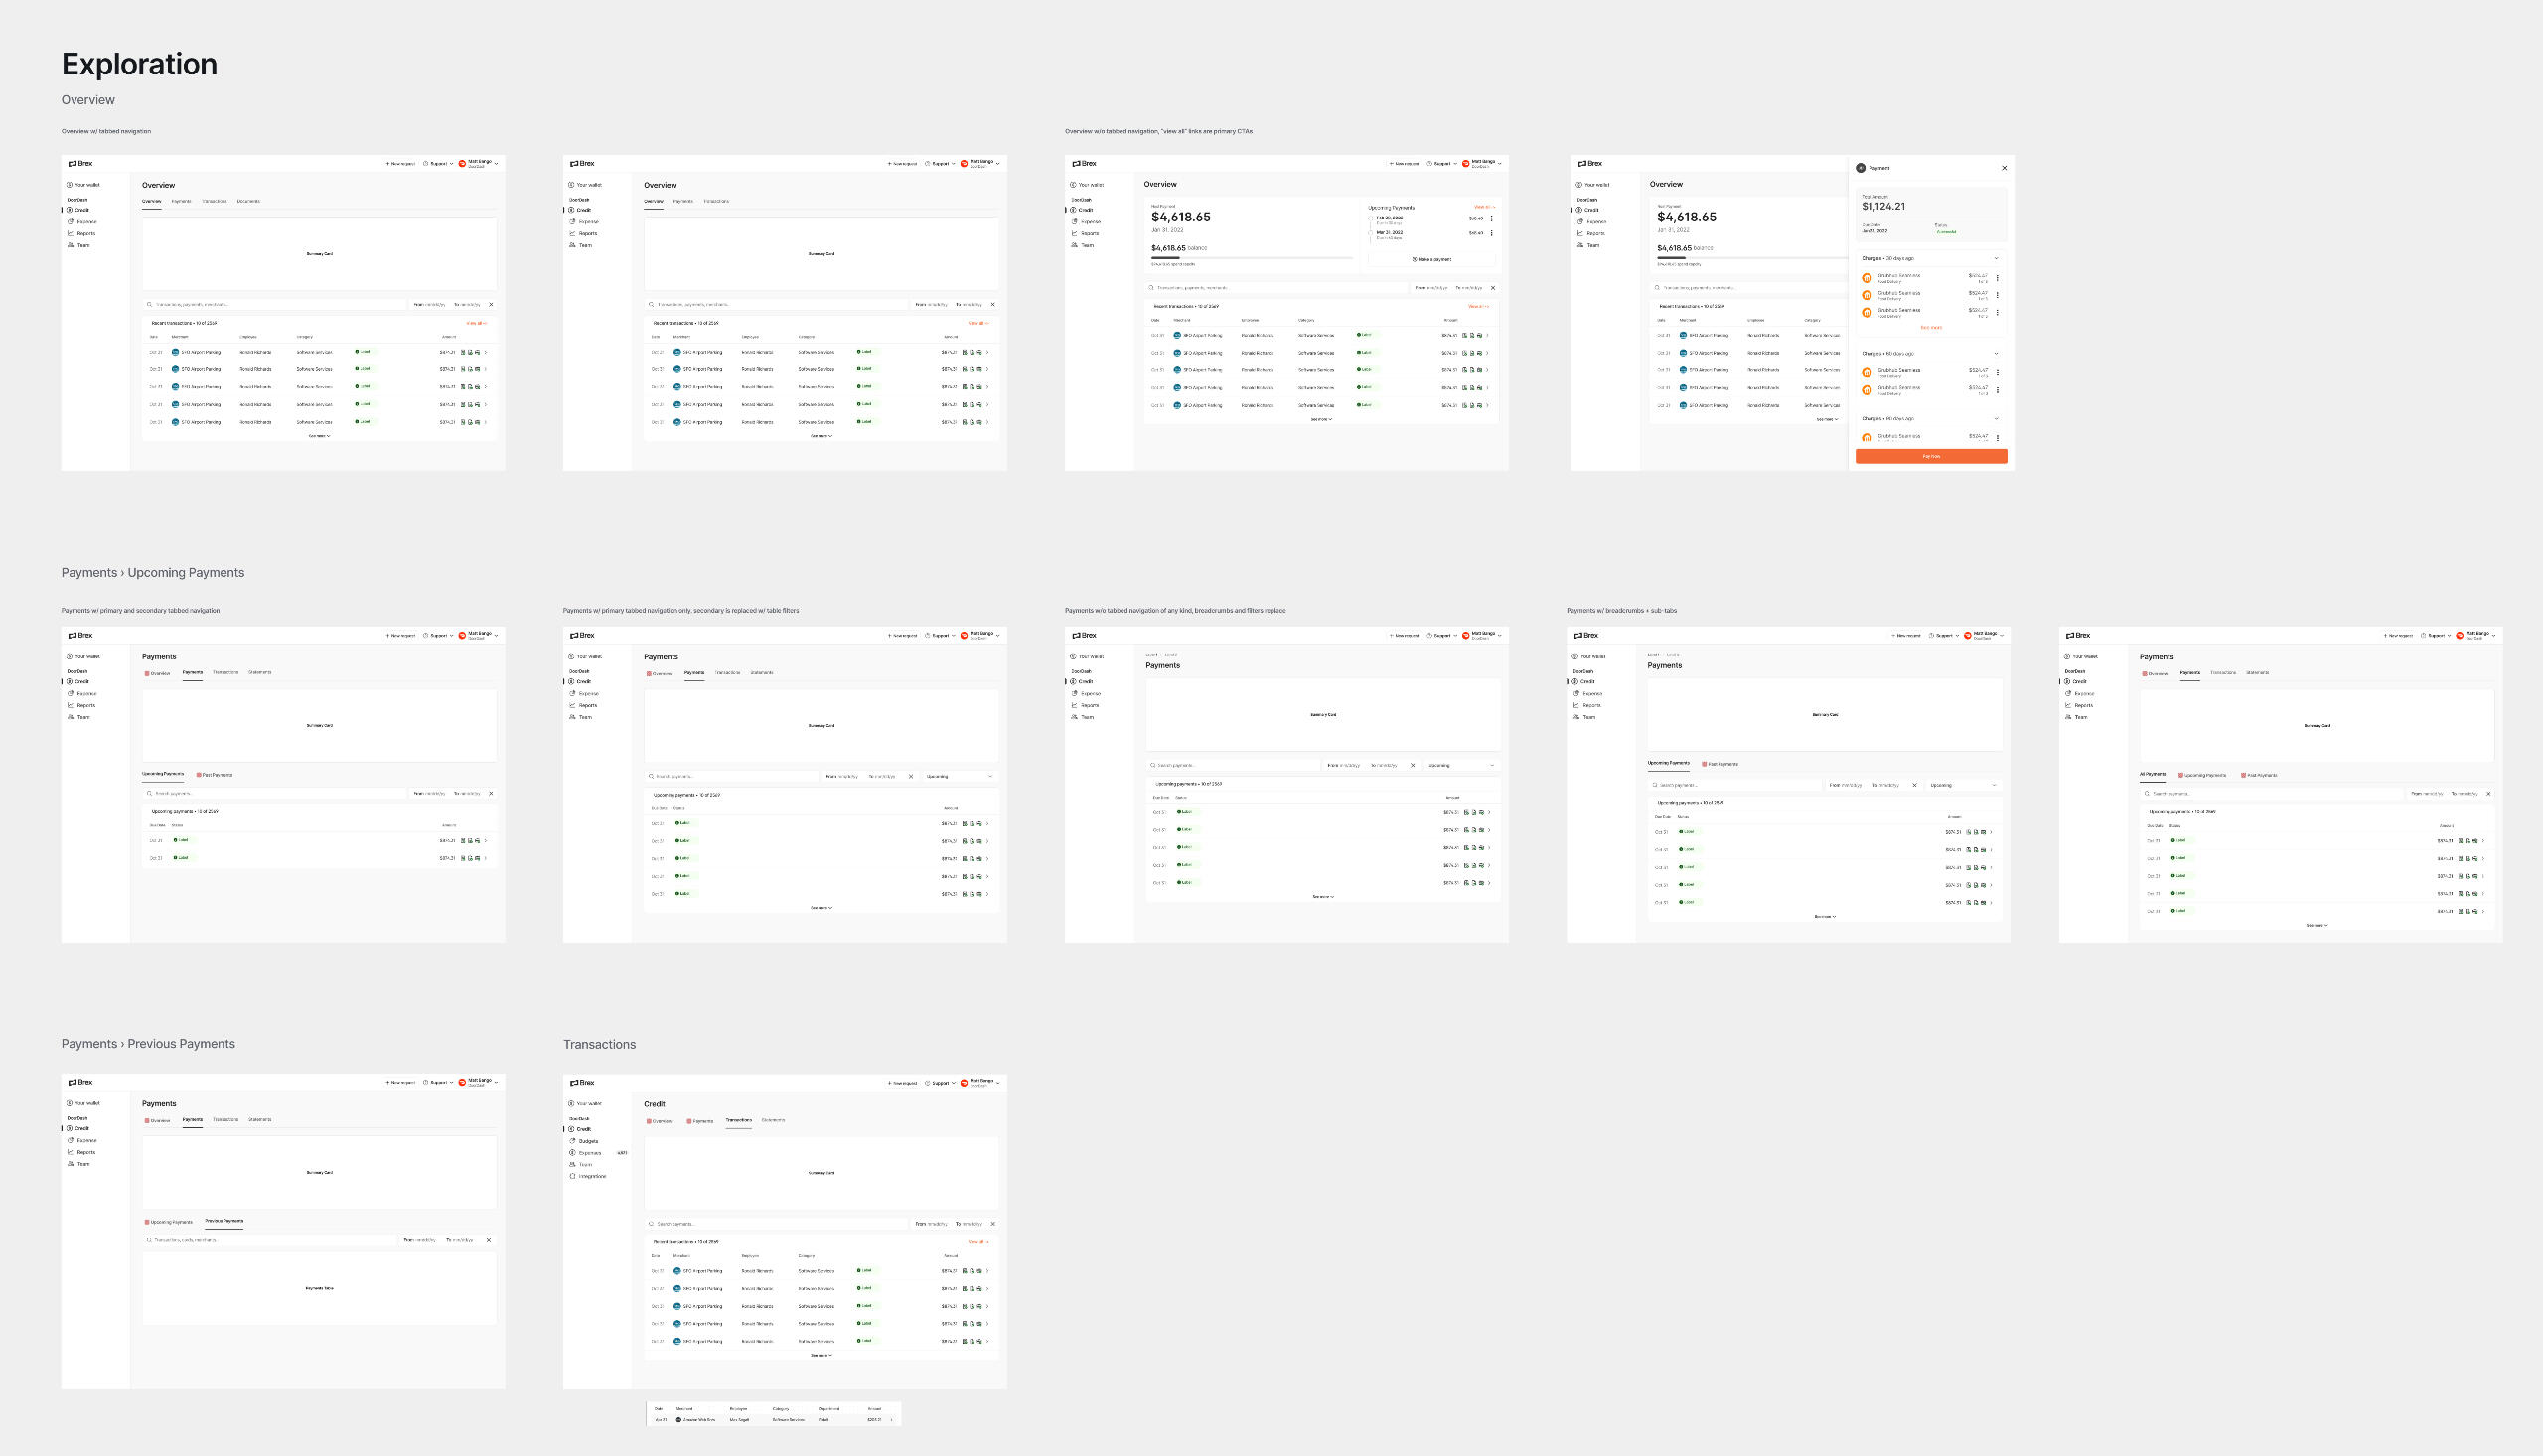
Task: Collapse the Charges · 30 days ago section
Action: pos(1997,258)
